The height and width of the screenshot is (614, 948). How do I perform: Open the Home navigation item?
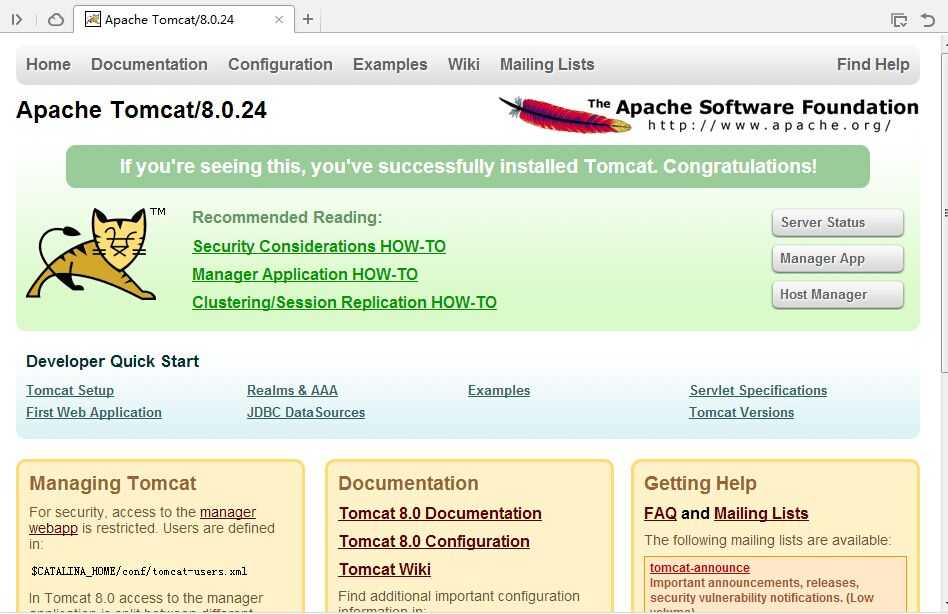pyautogui.click(x=48, y=65)
